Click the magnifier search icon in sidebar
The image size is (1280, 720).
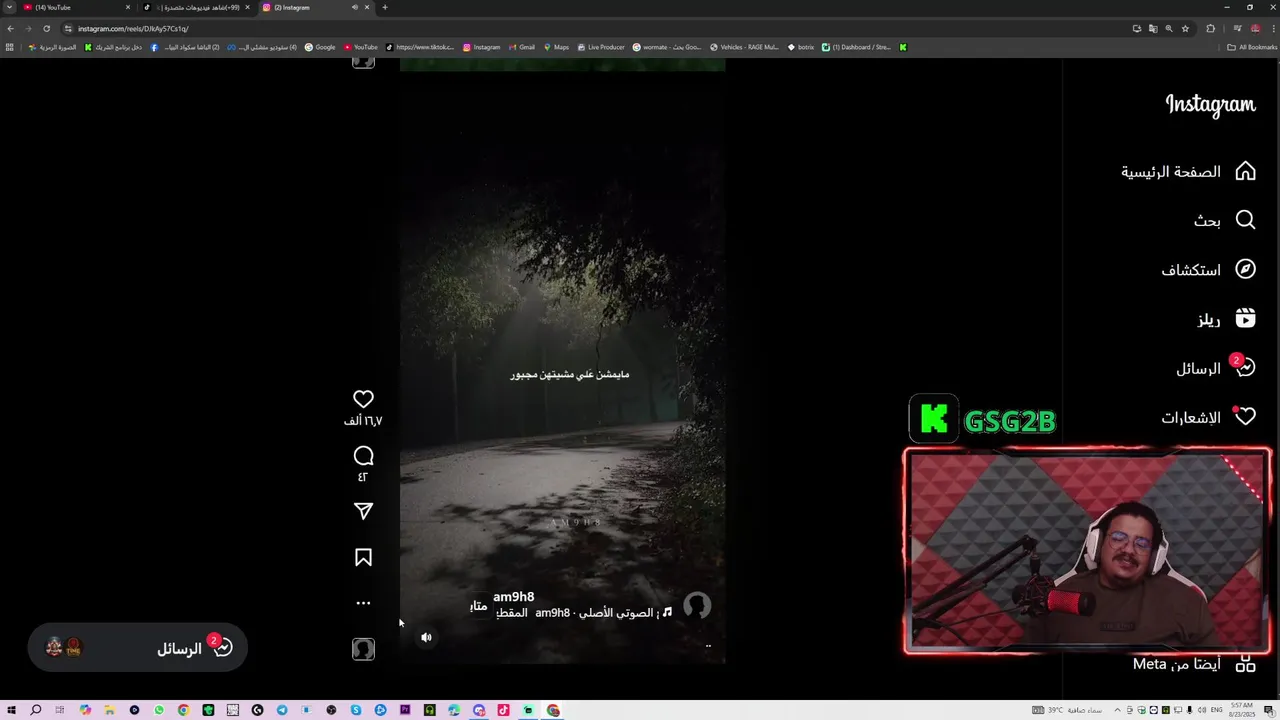point(1245,220)
